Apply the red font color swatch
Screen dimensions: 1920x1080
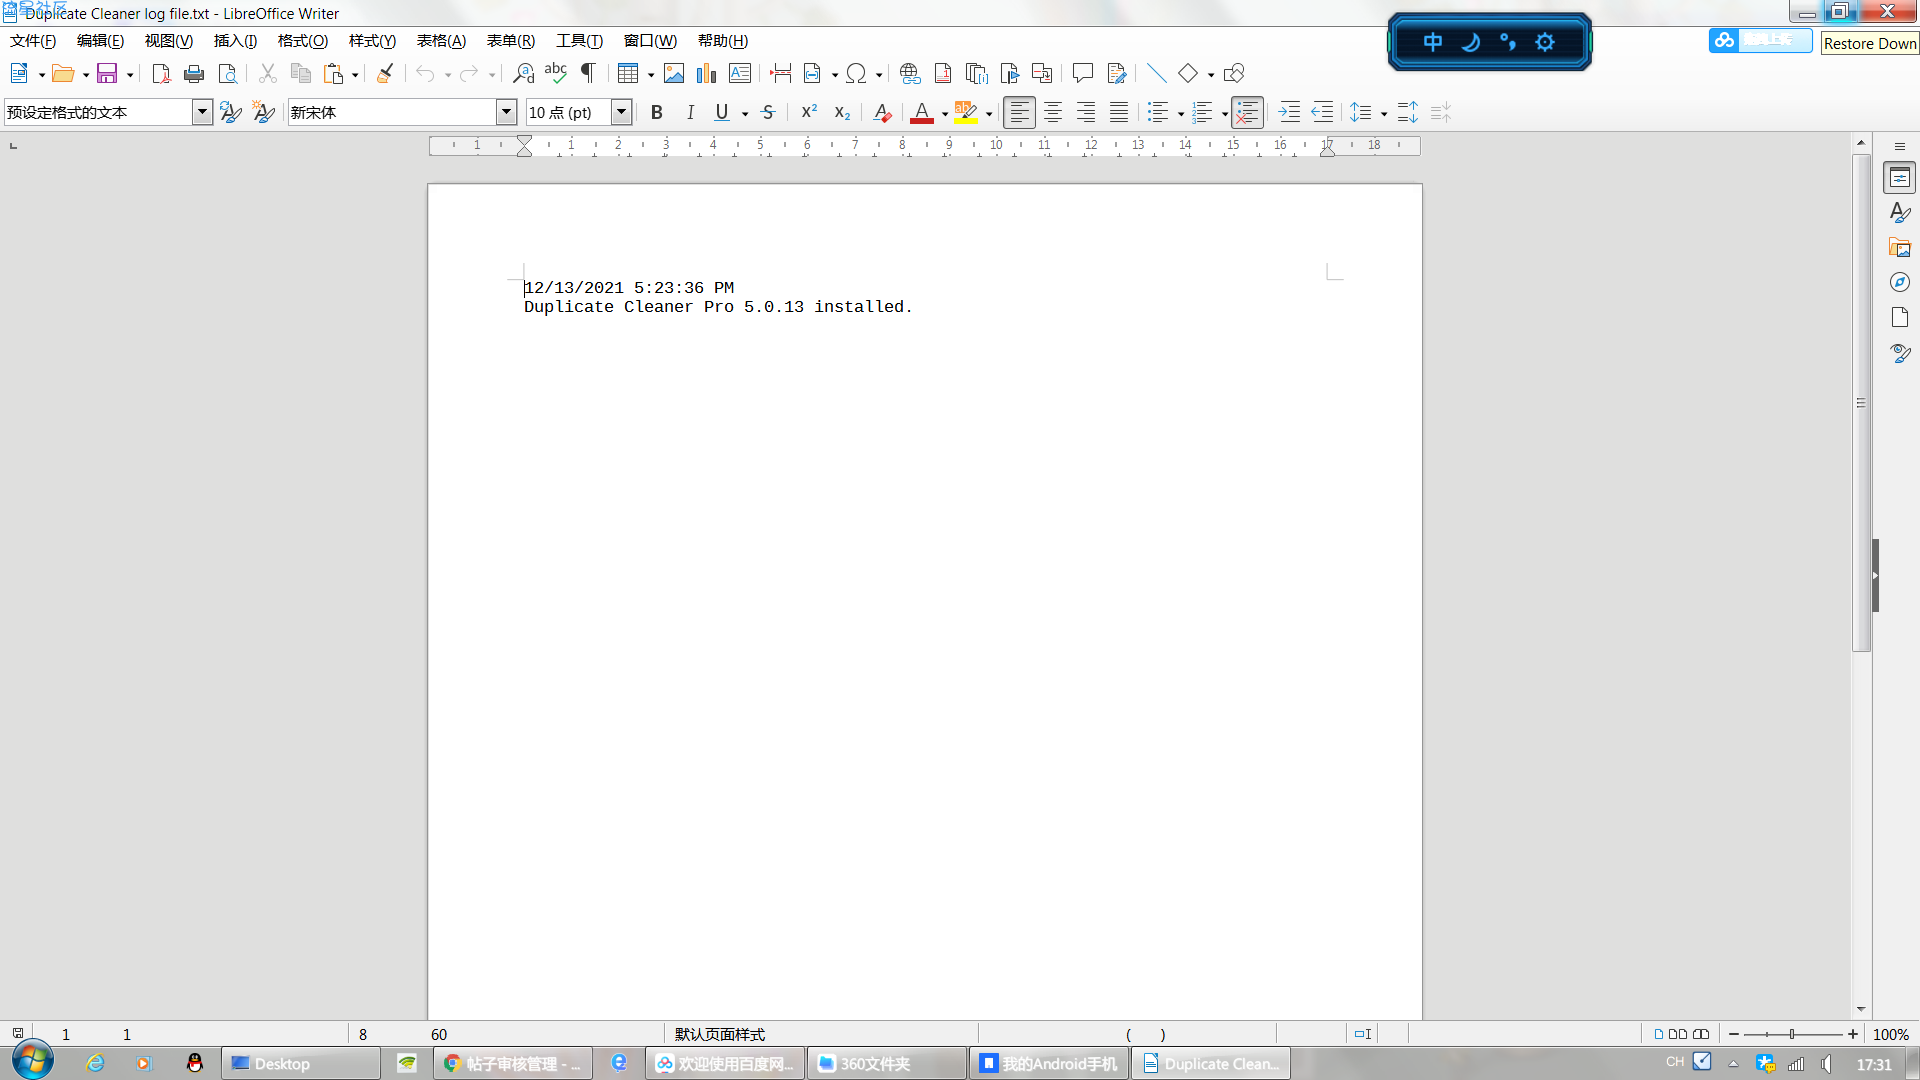[x=922, y=112]
